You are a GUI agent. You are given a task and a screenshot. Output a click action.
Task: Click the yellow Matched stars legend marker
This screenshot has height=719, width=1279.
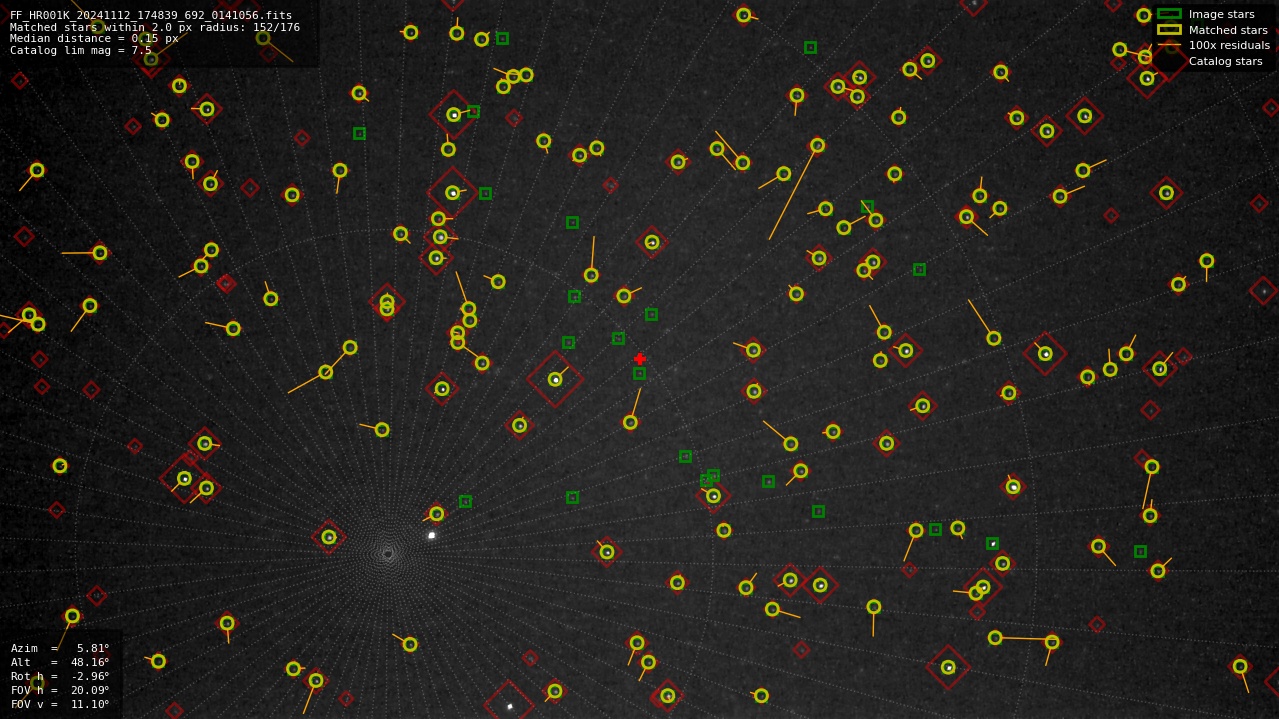[1169, 30]
